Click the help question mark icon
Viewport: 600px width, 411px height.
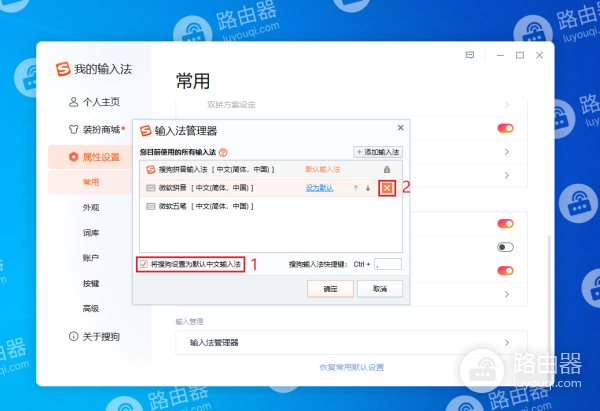tap(223, 152)
